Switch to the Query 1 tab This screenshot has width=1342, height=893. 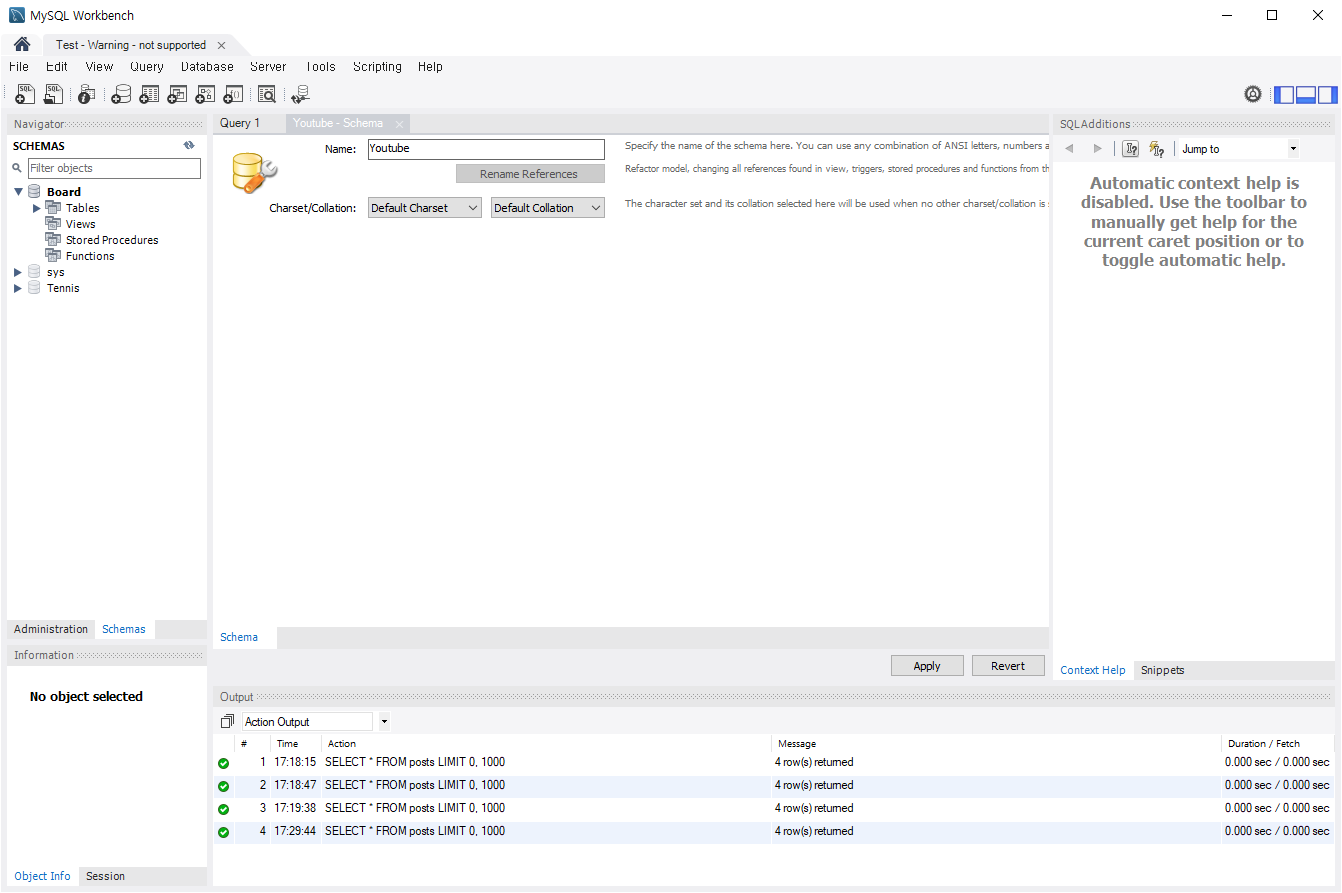(x=240, y=123)
